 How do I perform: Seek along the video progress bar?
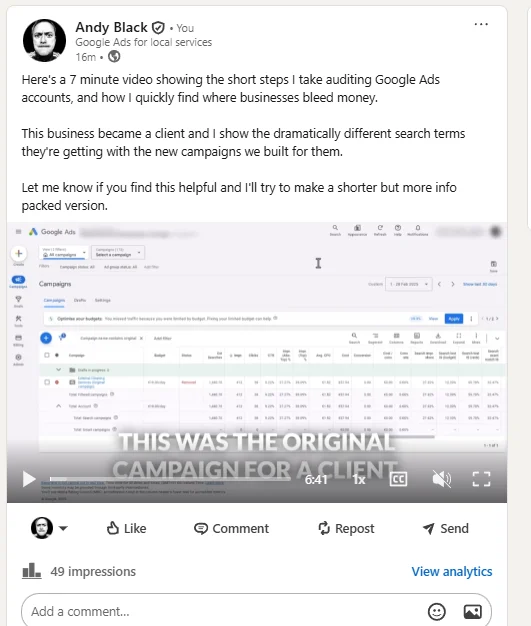170,478
